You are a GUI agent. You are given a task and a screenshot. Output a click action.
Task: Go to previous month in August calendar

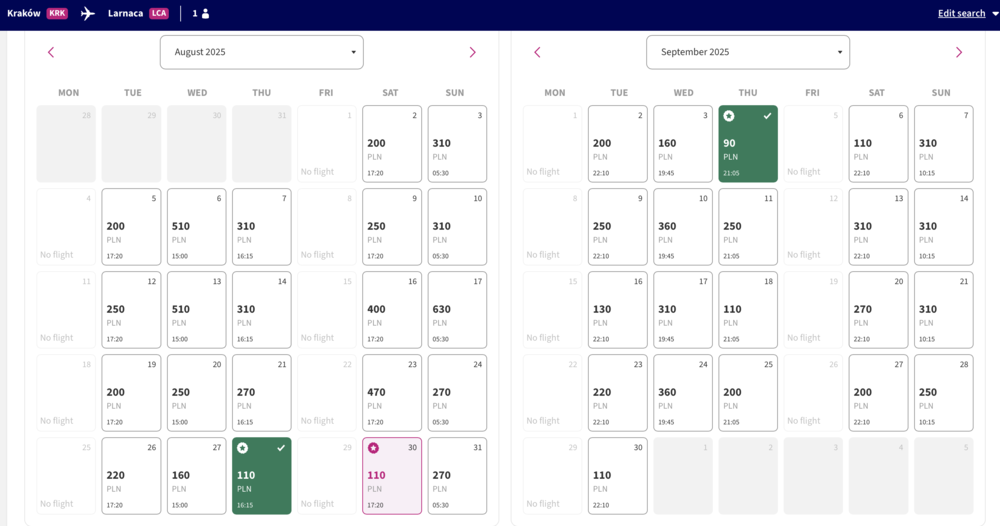point(51,52)
